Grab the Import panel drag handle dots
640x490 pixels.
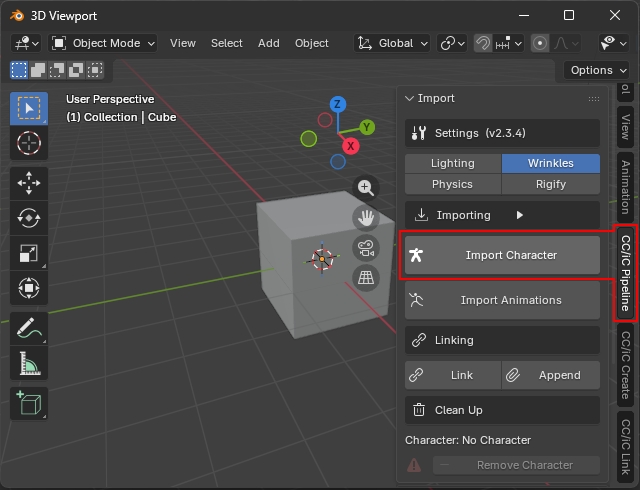(593, 99)
